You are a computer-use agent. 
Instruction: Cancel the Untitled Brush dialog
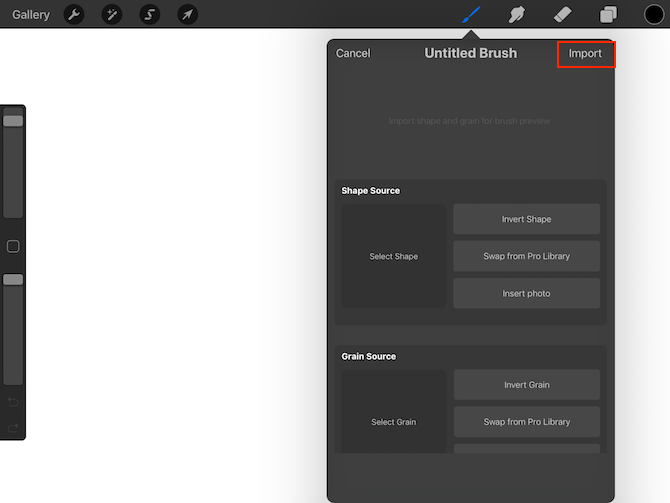pos(353,53)
